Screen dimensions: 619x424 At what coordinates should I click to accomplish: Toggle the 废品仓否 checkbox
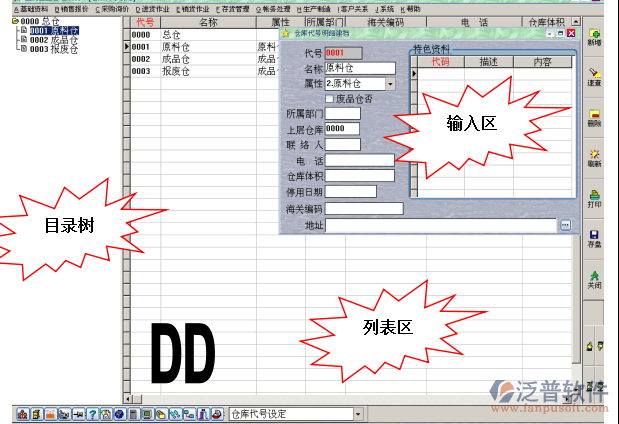click(x=330, y=98)
